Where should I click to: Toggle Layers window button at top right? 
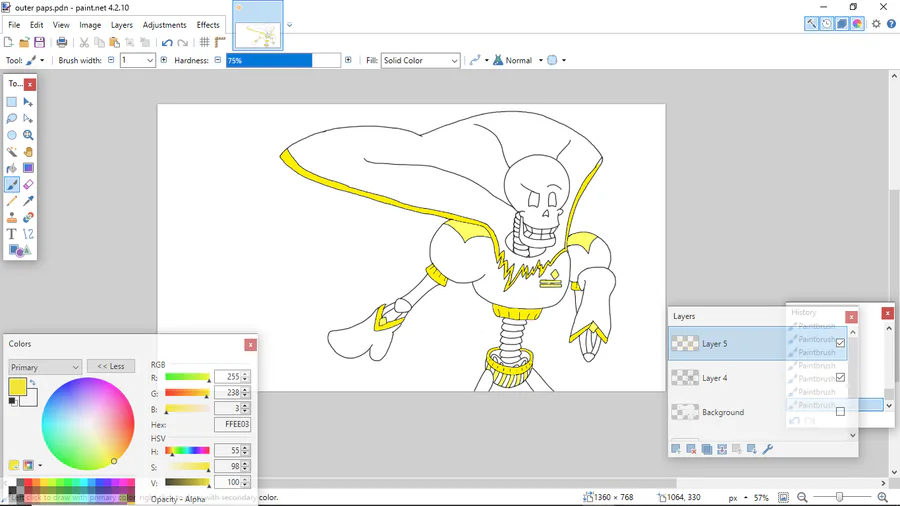click(841, 24)
